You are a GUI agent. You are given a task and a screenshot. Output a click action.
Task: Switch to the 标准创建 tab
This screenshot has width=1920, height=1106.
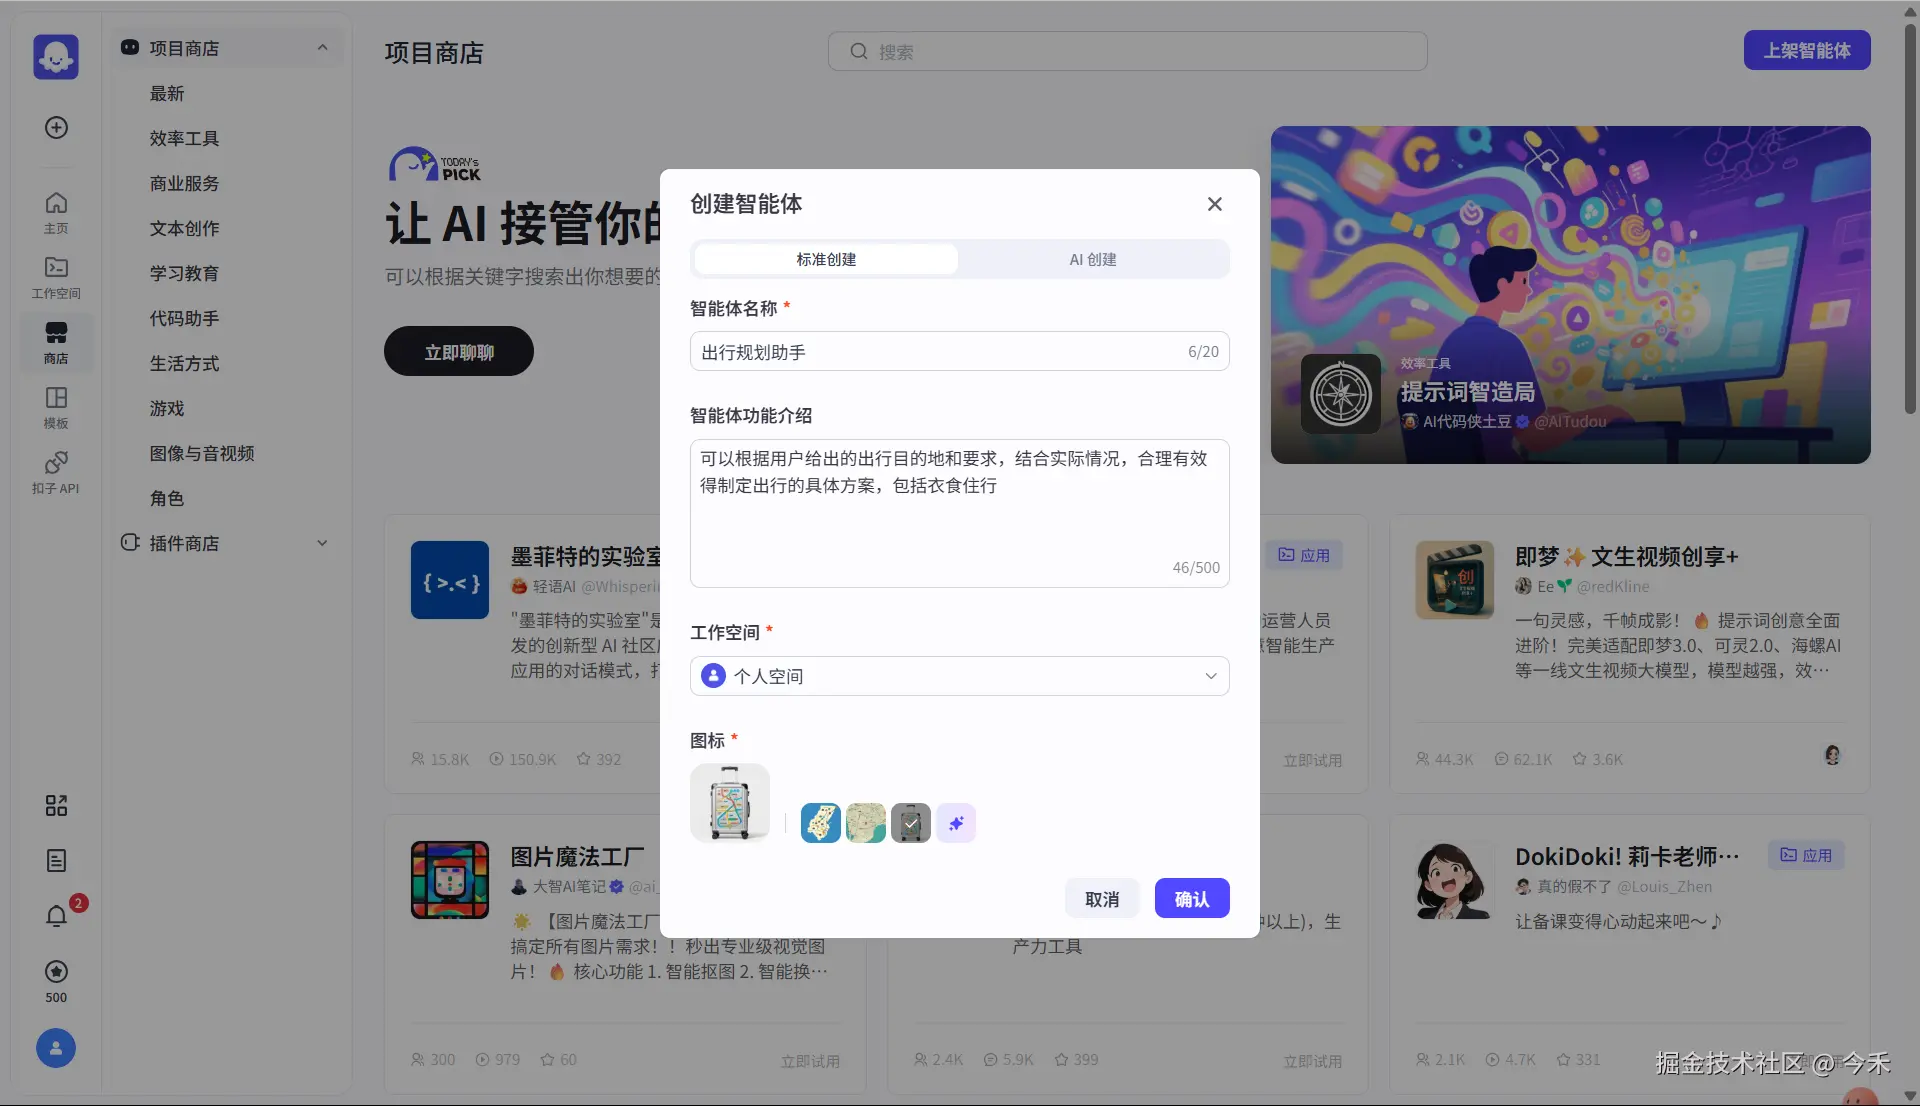826,259
